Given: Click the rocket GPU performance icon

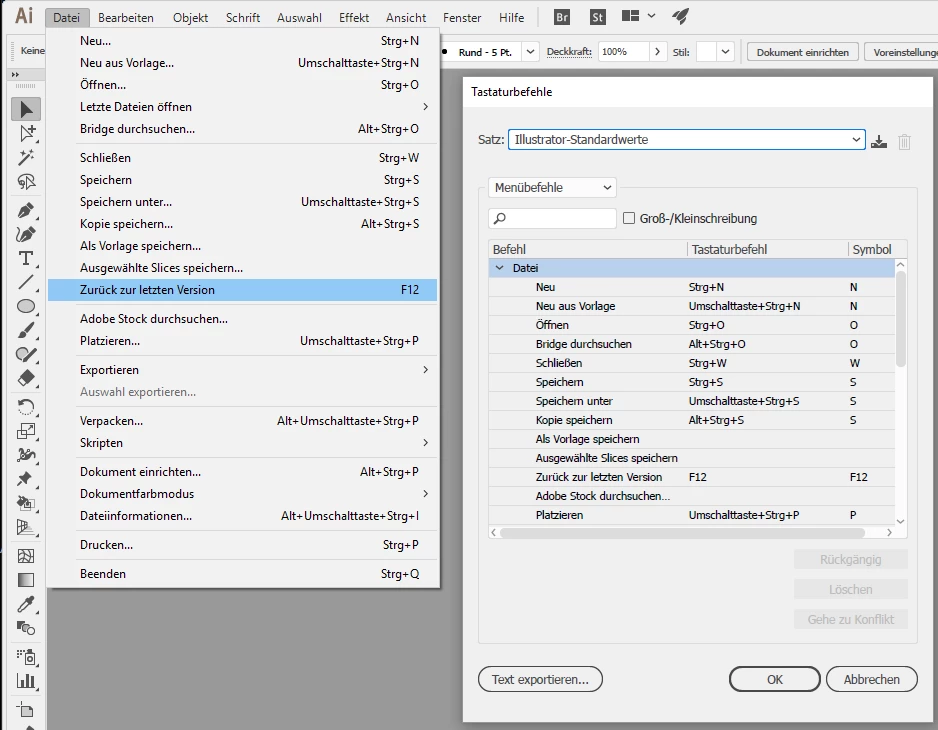Looking at the screenshot, I should 680,16.
